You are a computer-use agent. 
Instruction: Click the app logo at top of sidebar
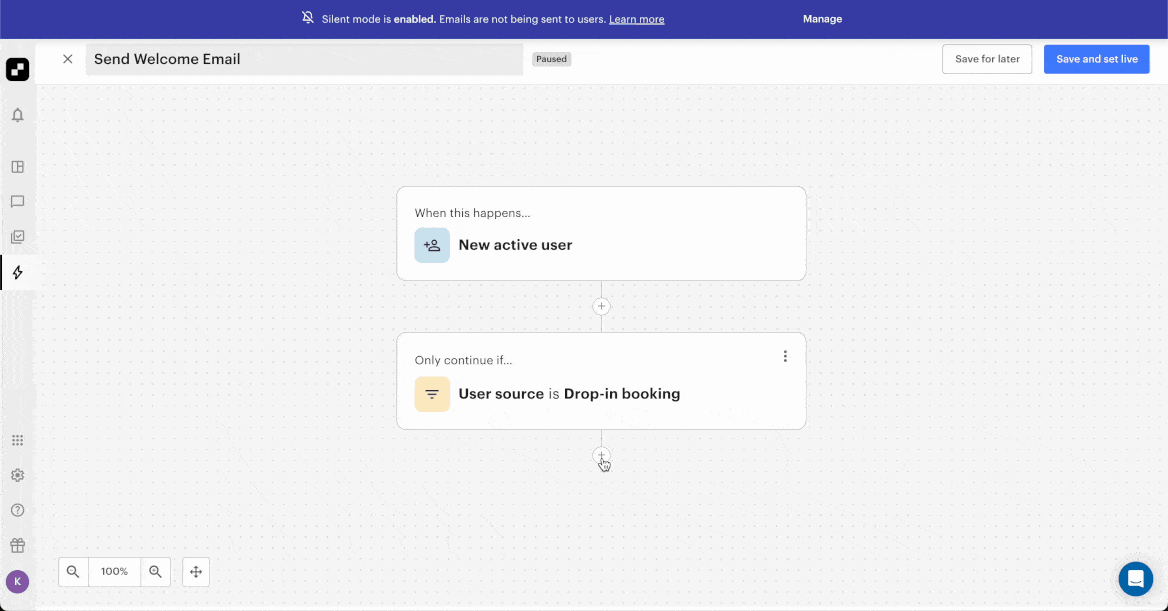[18, 69]
